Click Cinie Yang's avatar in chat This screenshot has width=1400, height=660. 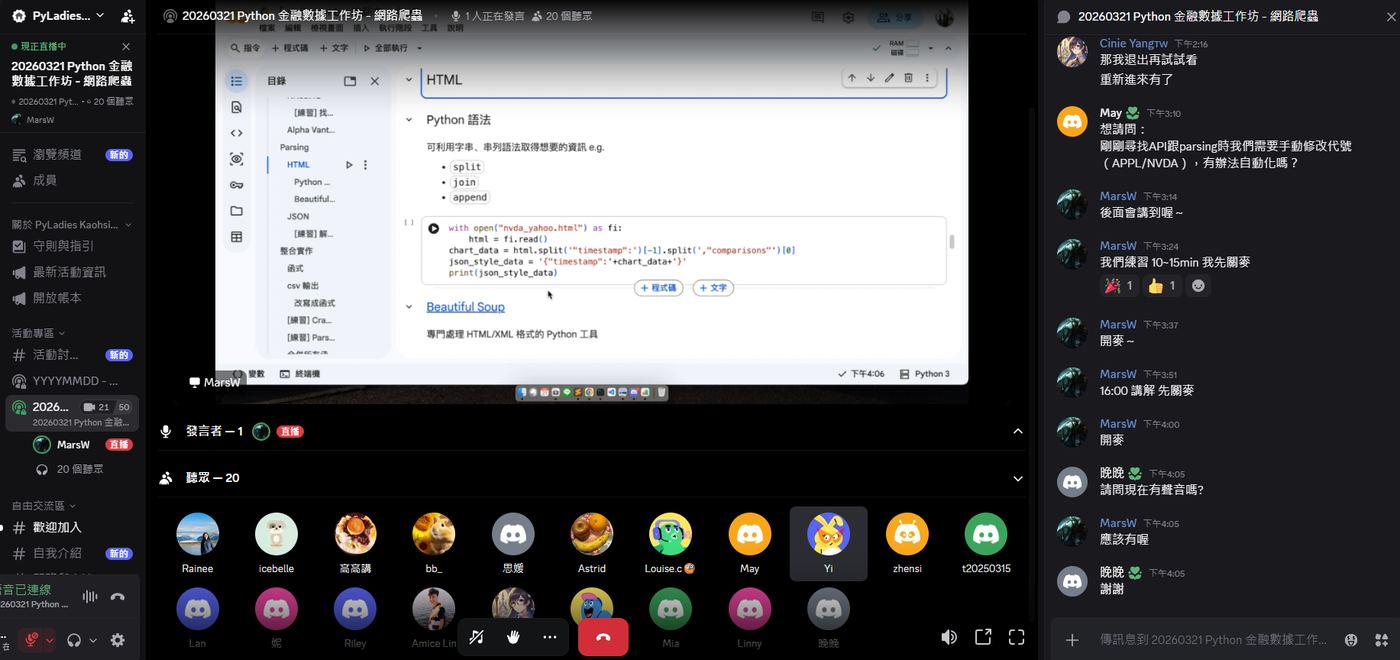tap(1072, 52)
